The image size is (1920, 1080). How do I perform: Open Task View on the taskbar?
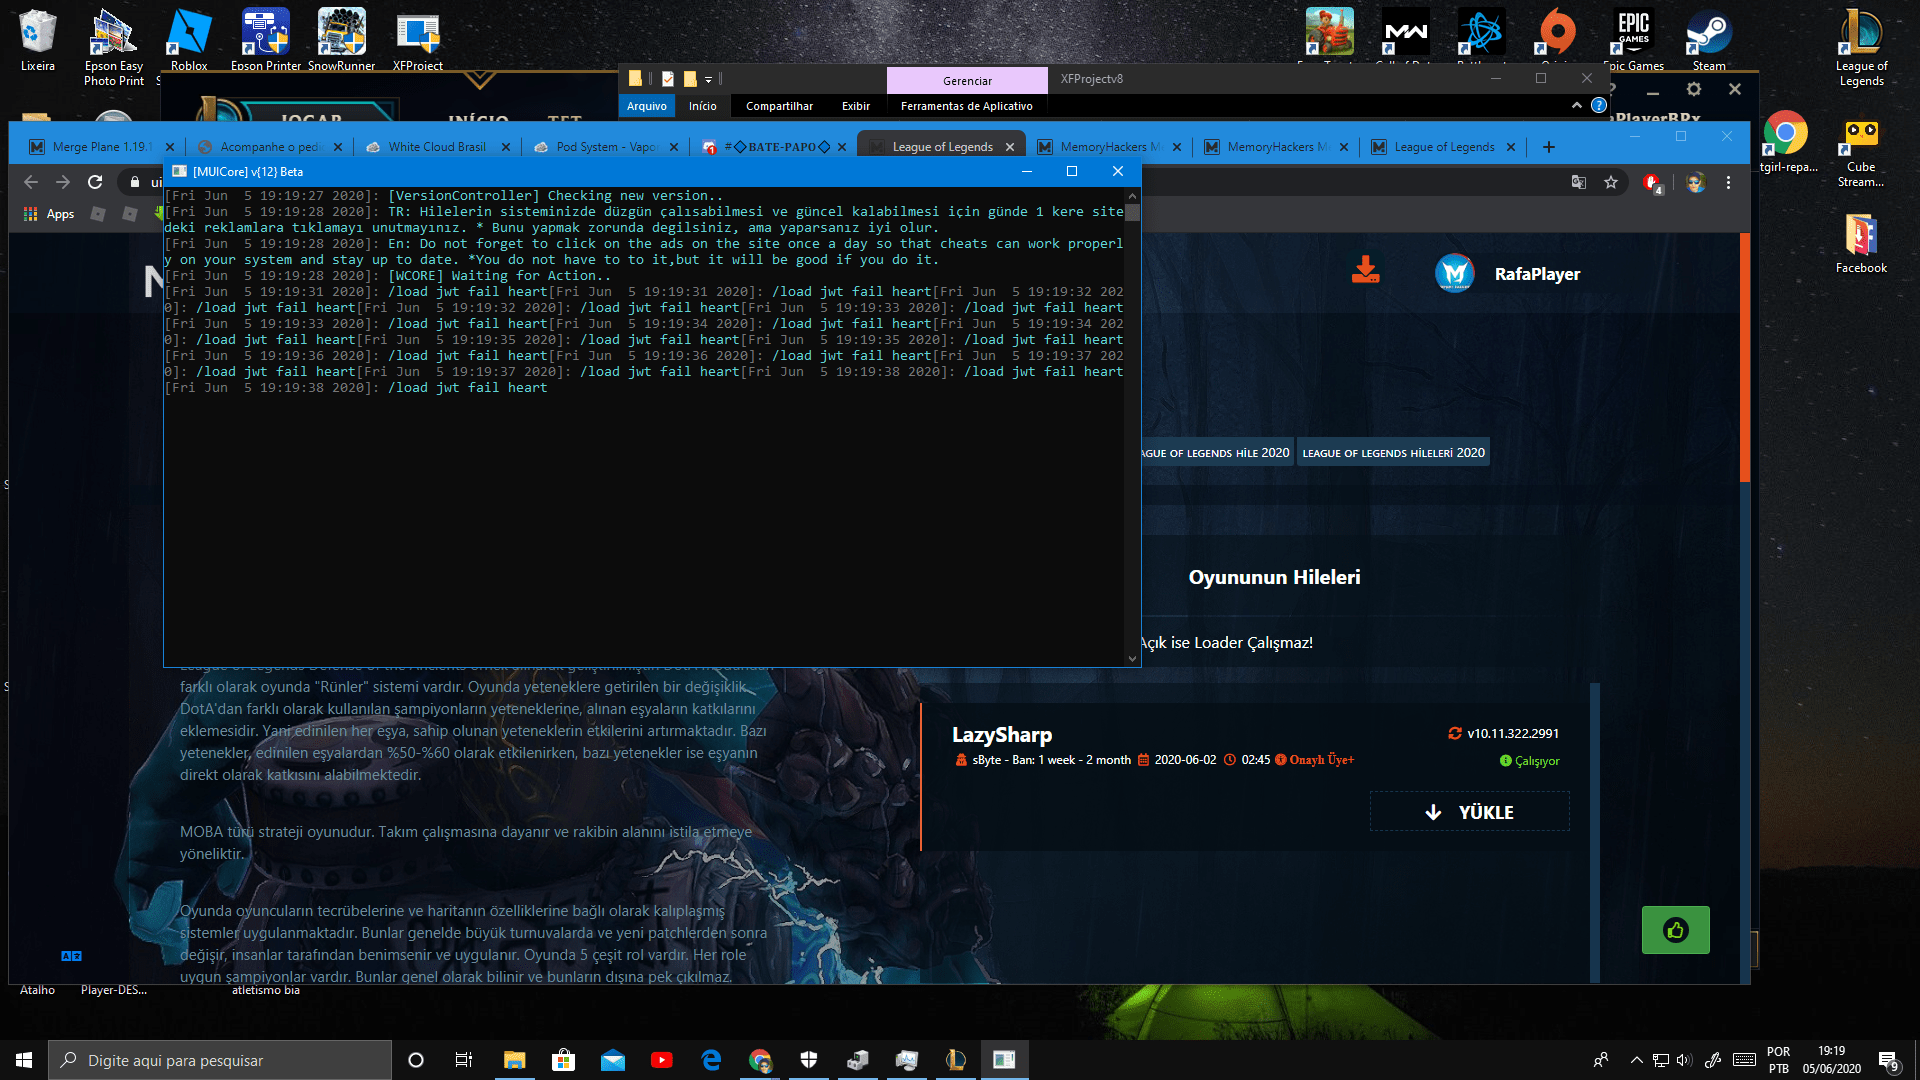464,1060
